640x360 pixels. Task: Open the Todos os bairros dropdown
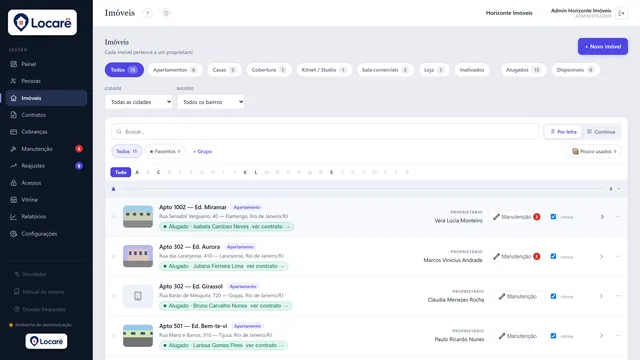(211, 102)
